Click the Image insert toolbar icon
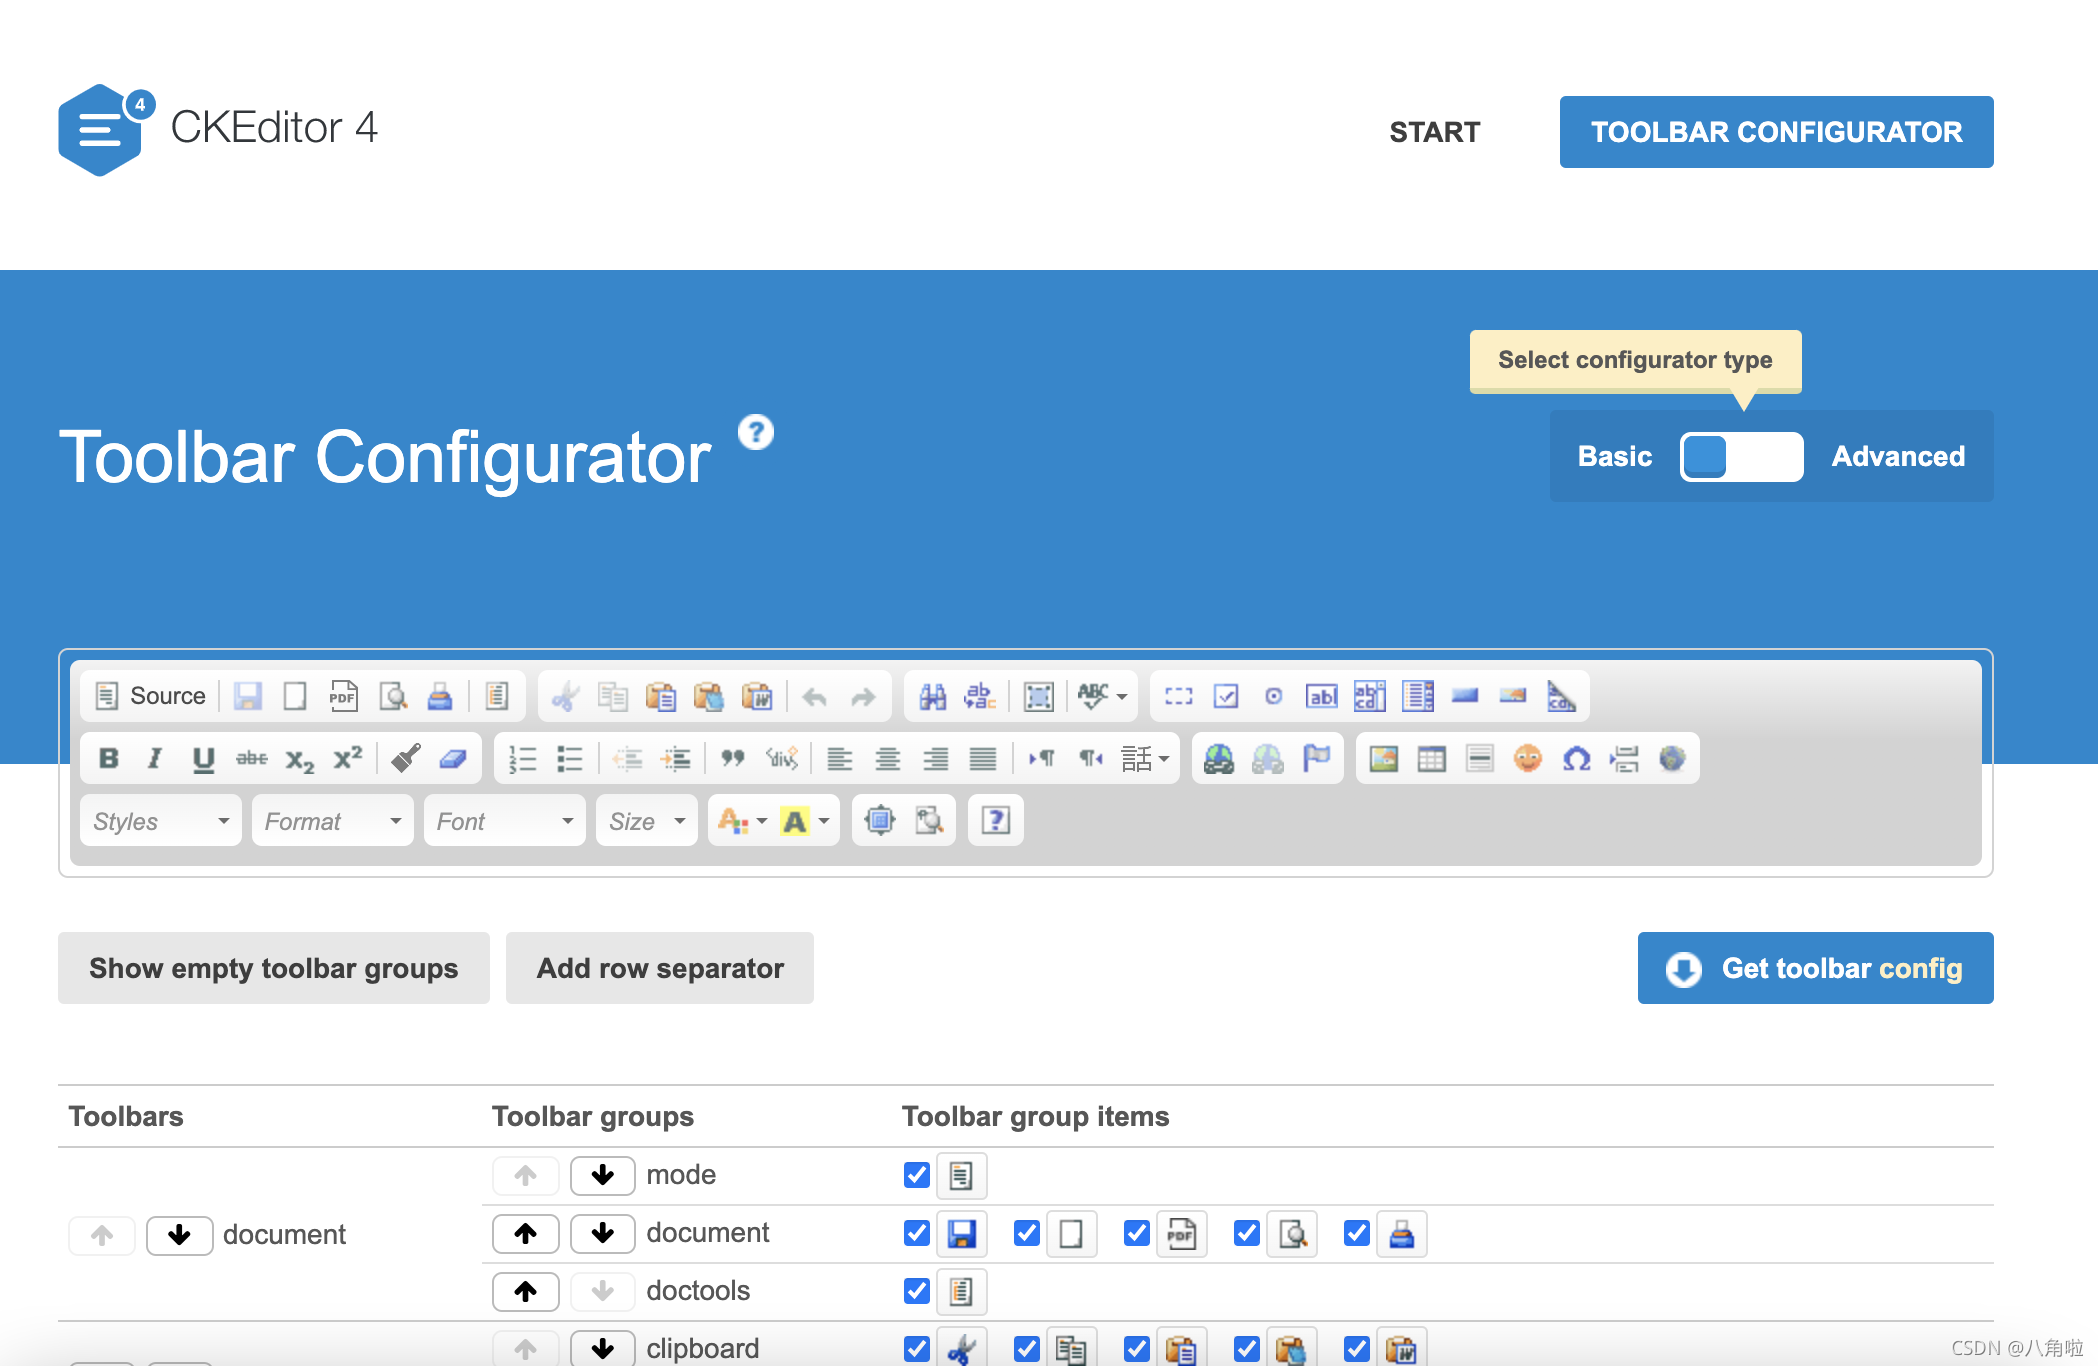This screenshot has width=2098, height=1366. pos(1384,759)
